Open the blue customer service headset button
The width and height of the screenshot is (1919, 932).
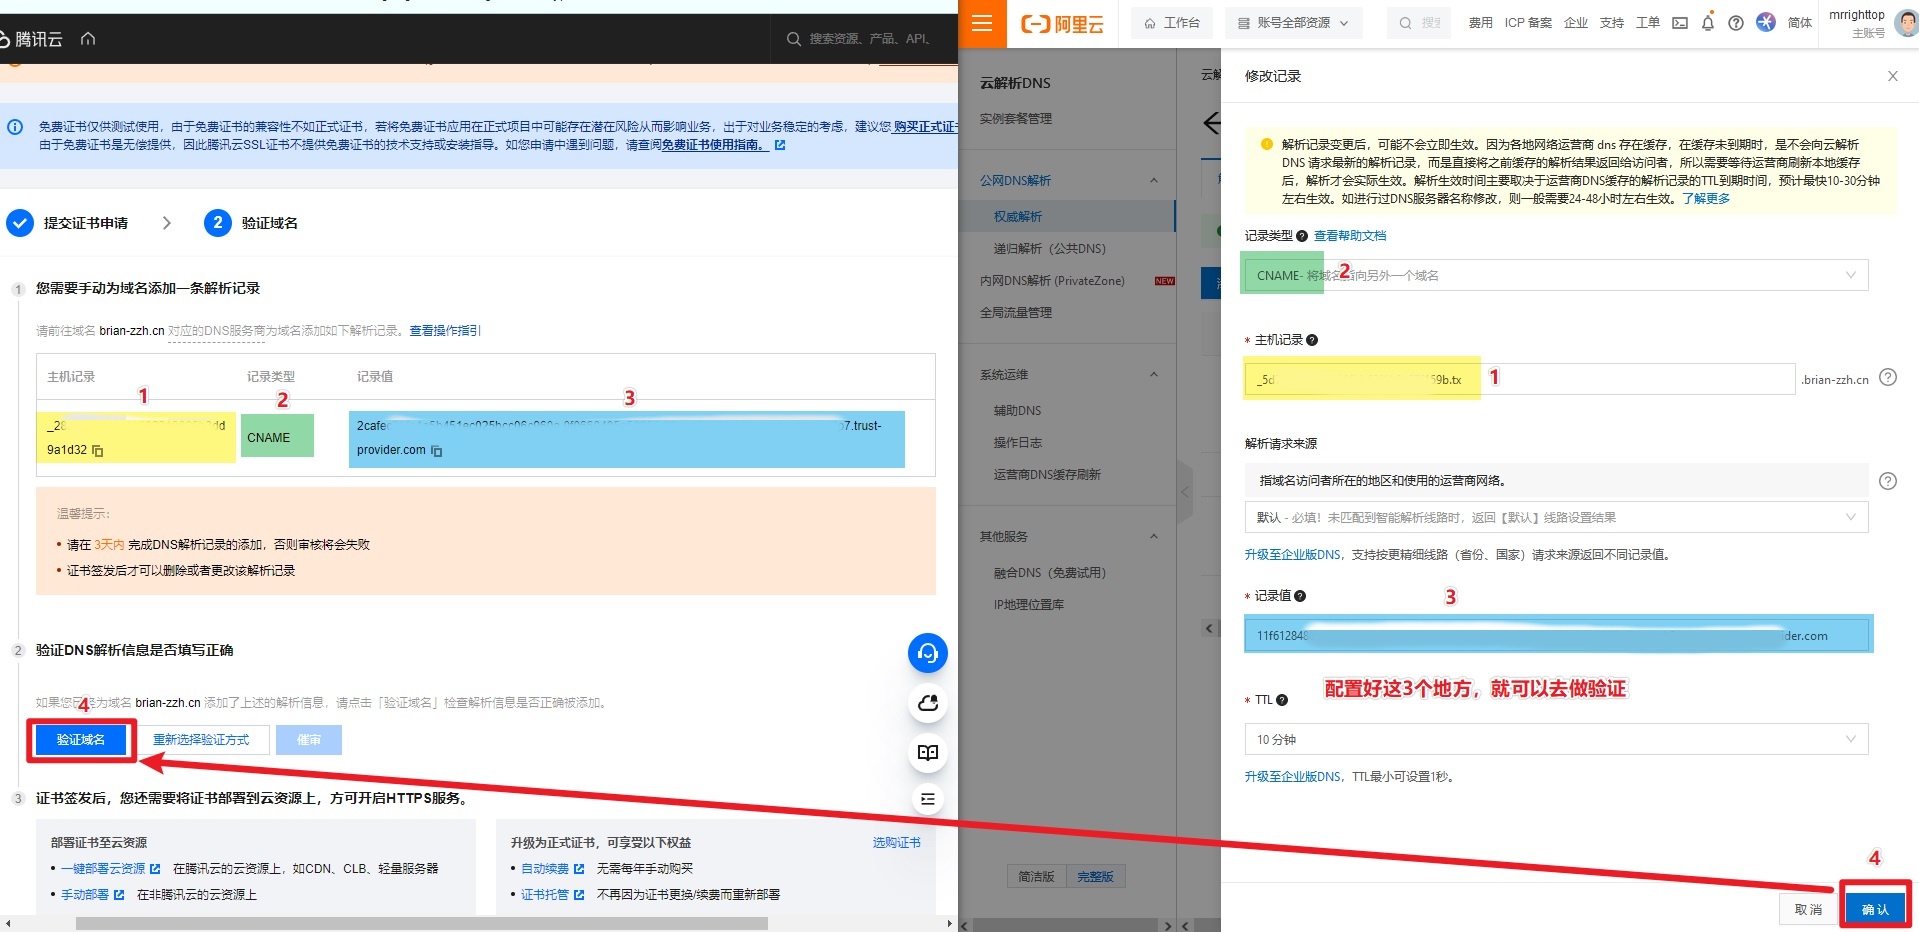927,653
